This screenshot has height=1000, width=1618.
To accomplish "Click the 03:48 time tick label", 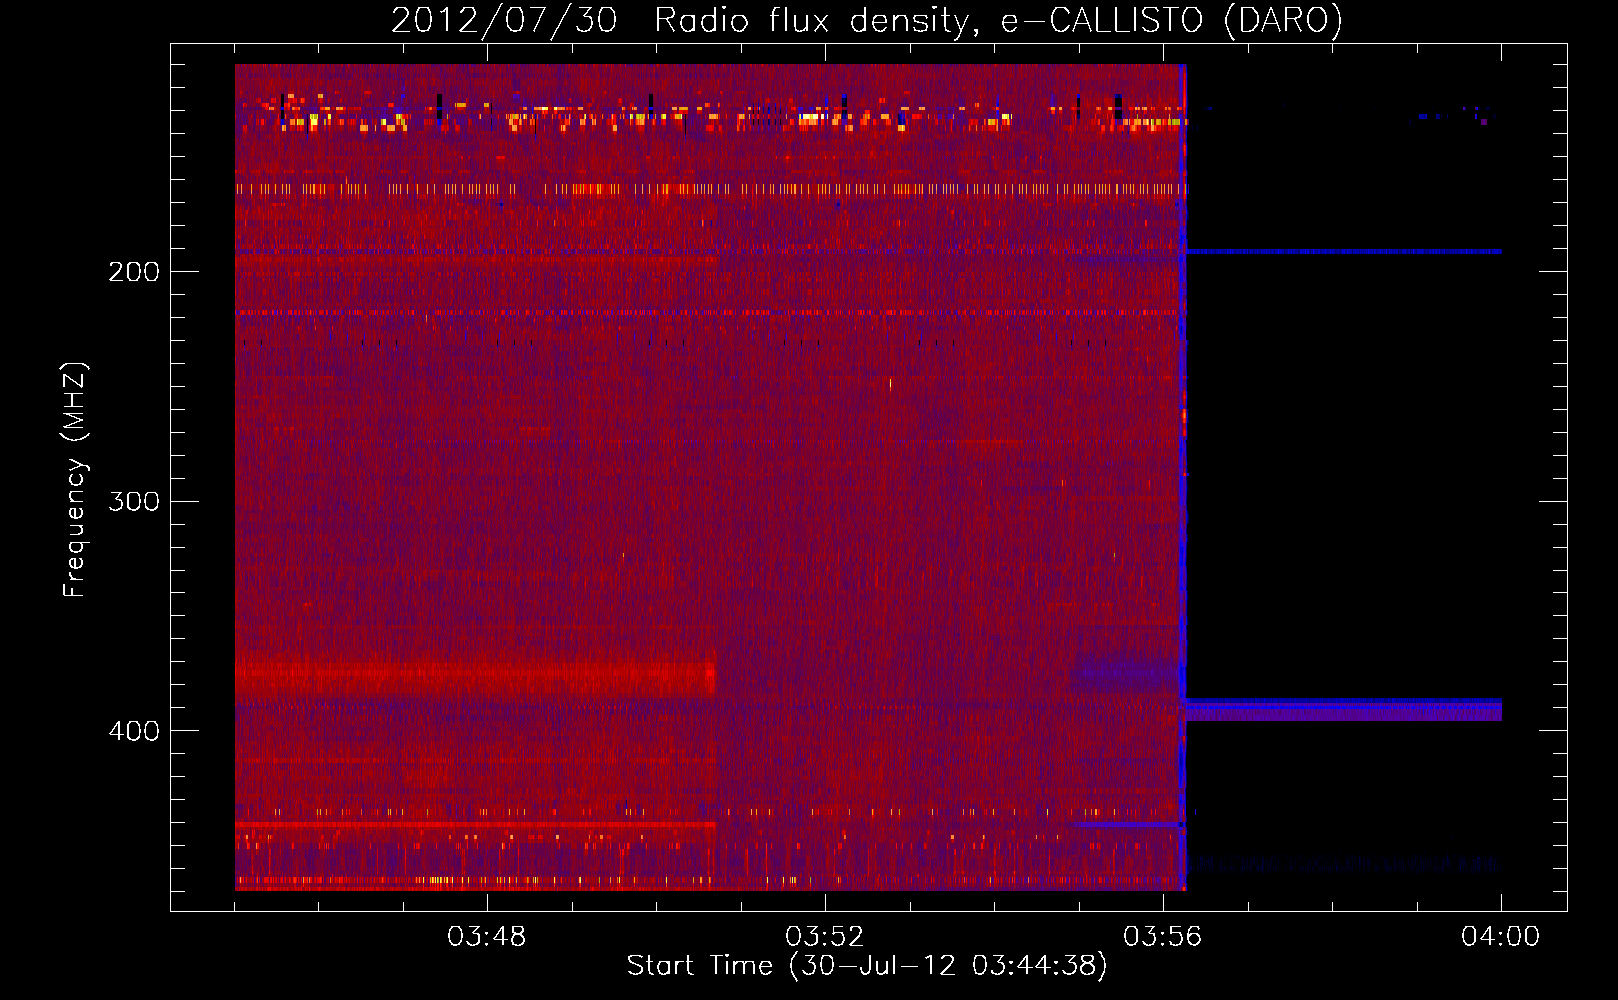I will pyautogui.click(x=486, y=937).
